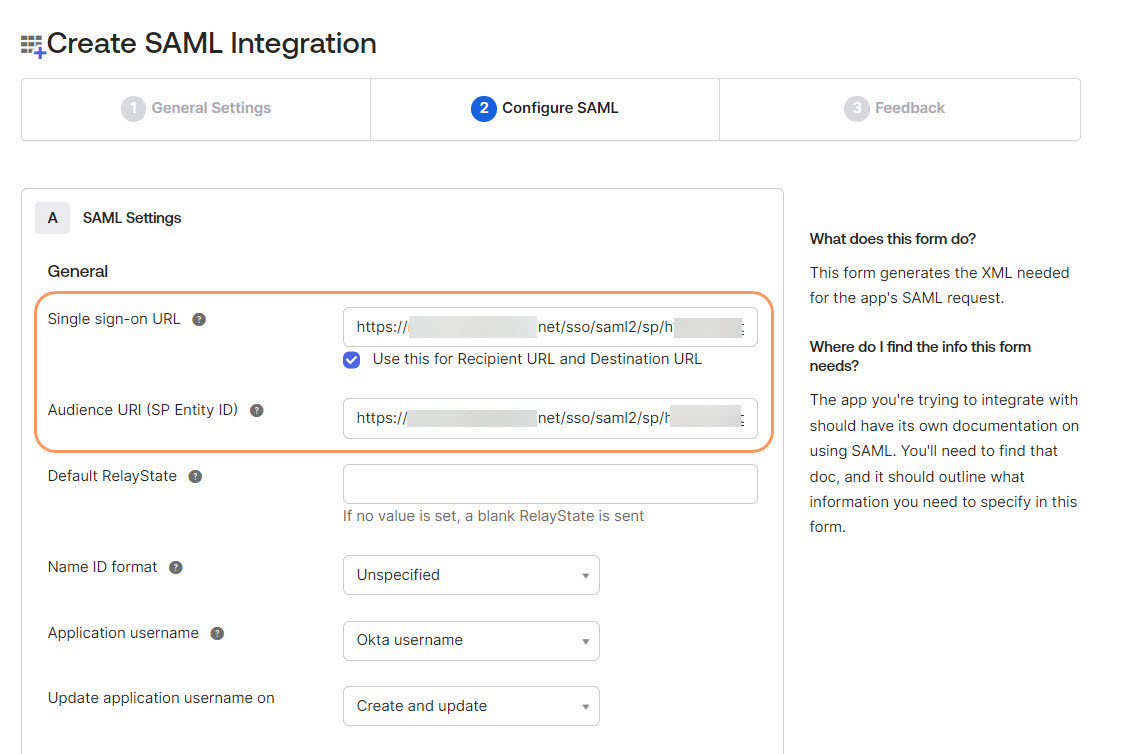Toggle Use this for Recipient URL checkbox

[351, 360]
